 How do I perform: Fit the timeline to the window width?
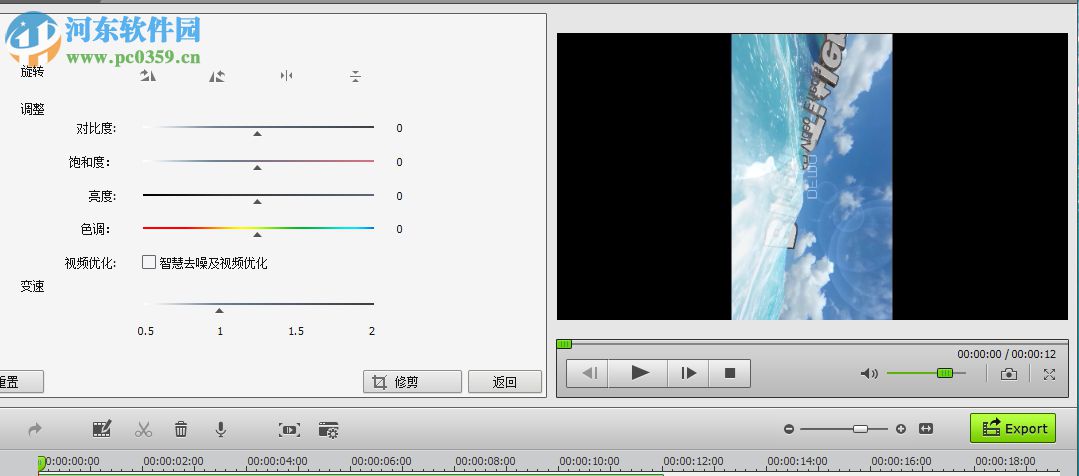[x=926, y=429]
